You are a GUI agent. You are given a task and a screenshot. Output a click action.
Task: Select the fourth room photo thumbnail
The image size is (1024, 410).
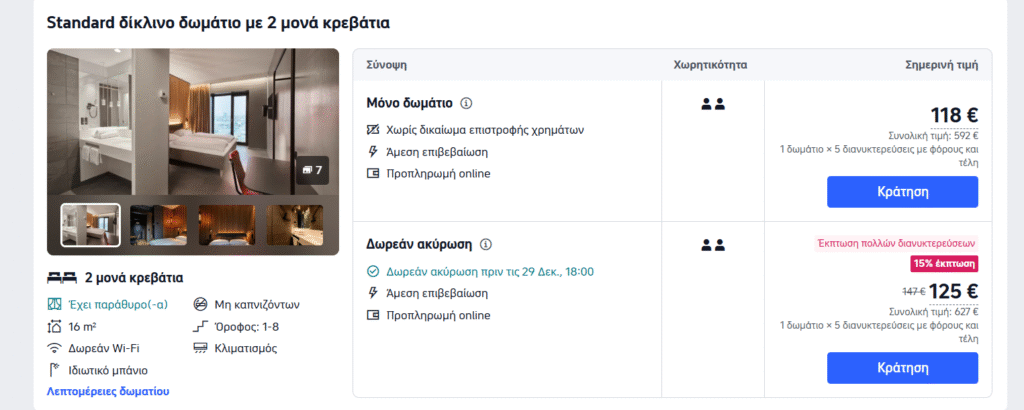[x=295, y=225]
